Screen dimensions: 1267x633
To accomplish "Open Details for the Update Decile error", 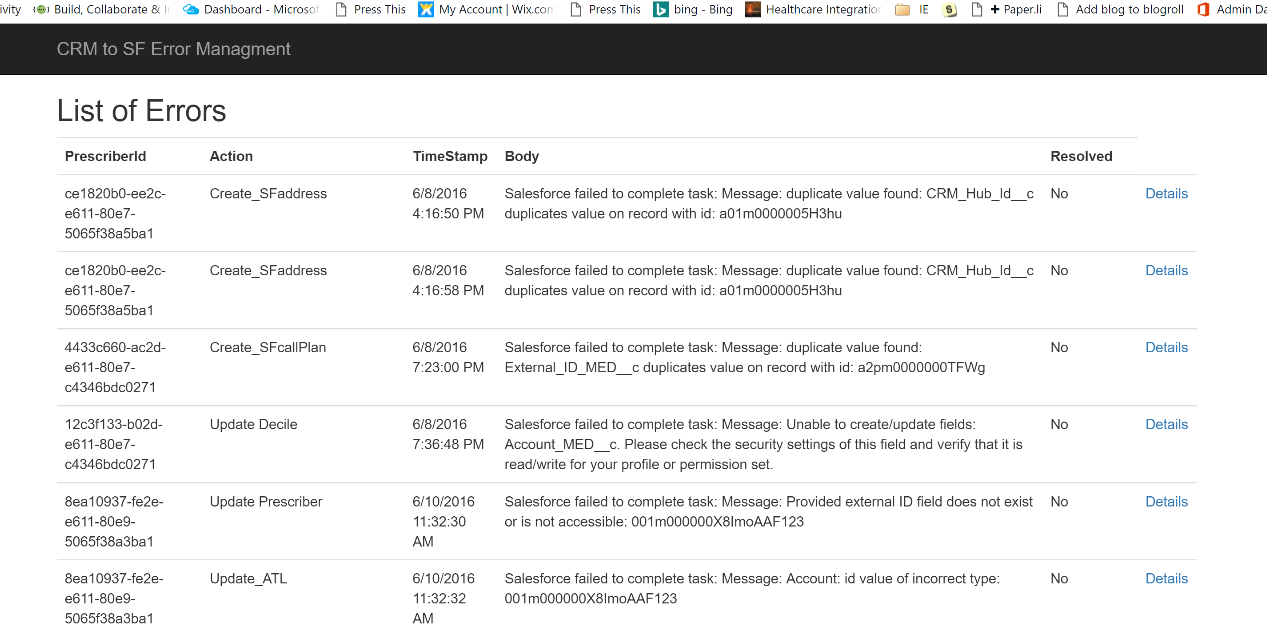I will point(1166,425).
